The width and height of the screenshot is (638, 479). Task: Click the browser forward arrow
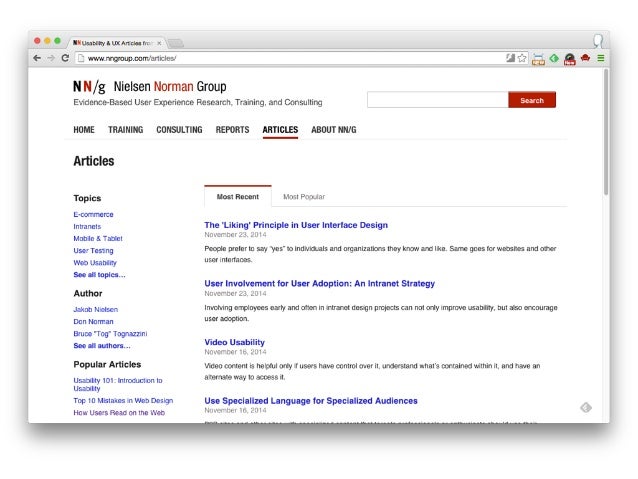(x=51, y=58)
